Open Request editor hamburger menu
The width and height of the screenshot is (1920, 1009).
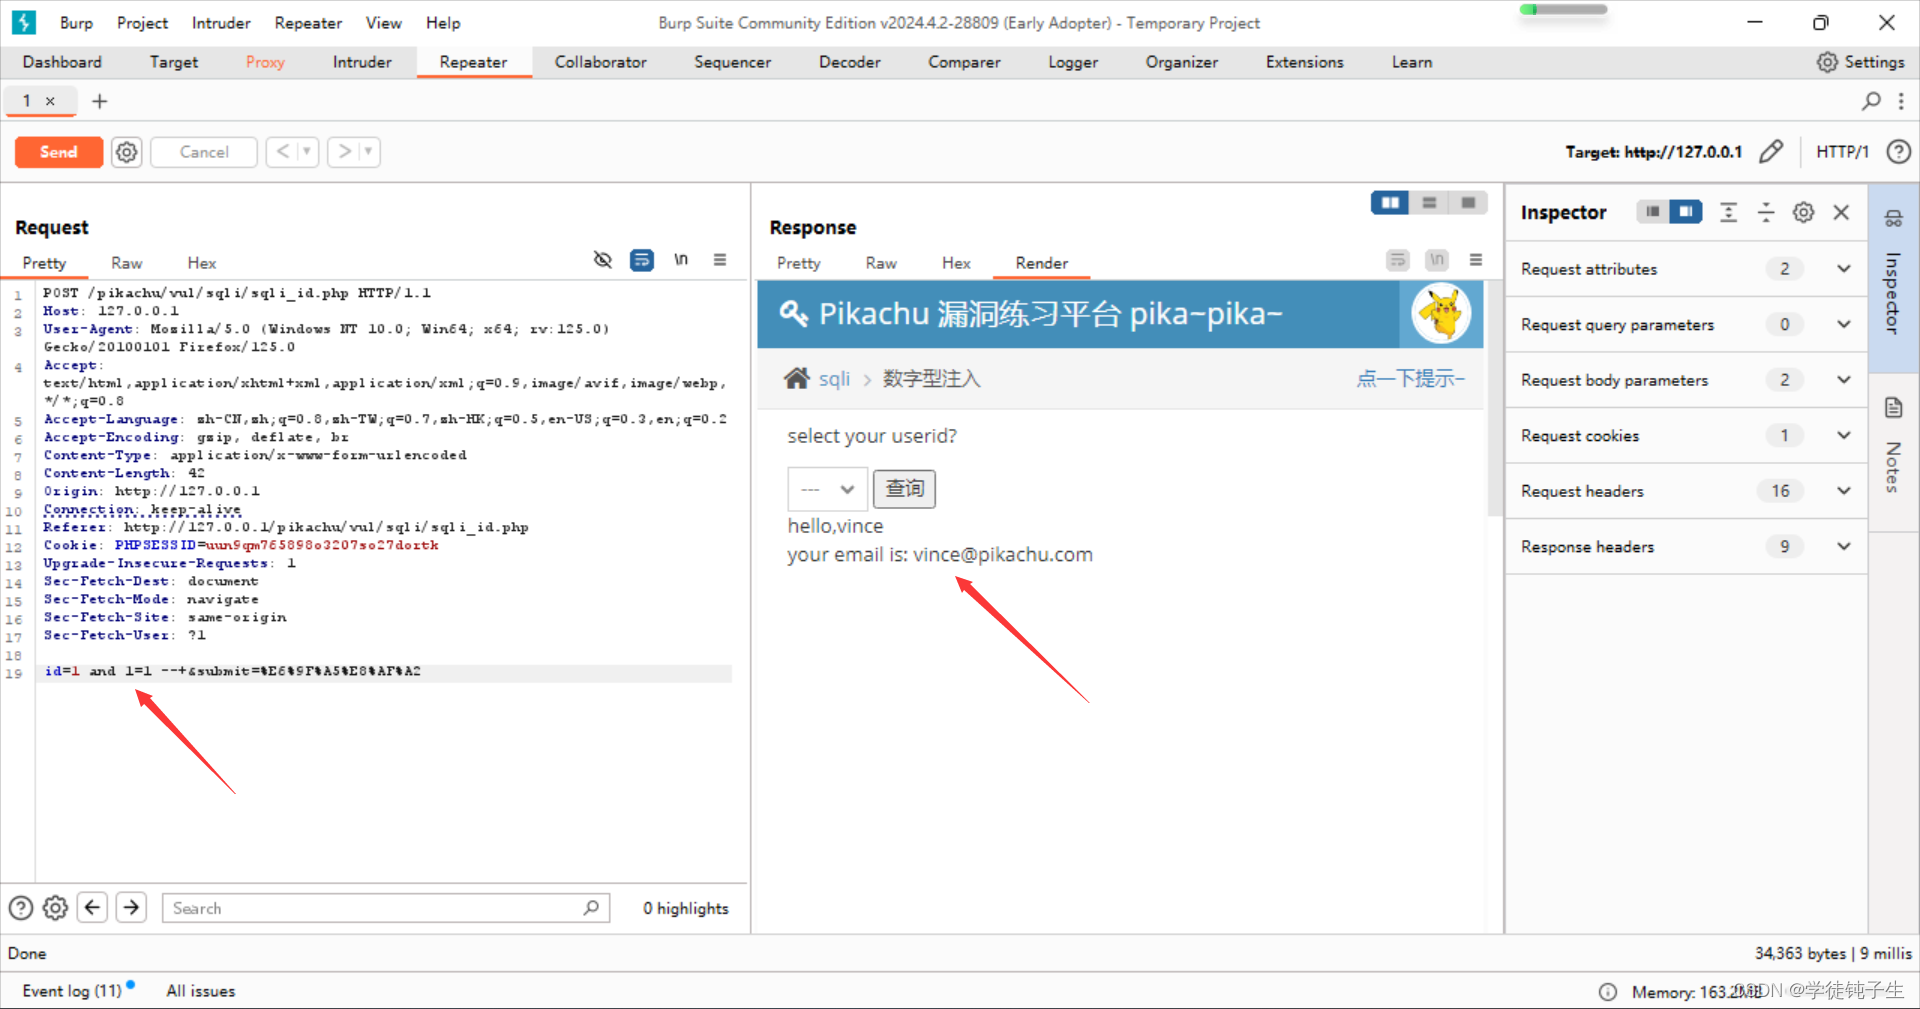[719, 260]
